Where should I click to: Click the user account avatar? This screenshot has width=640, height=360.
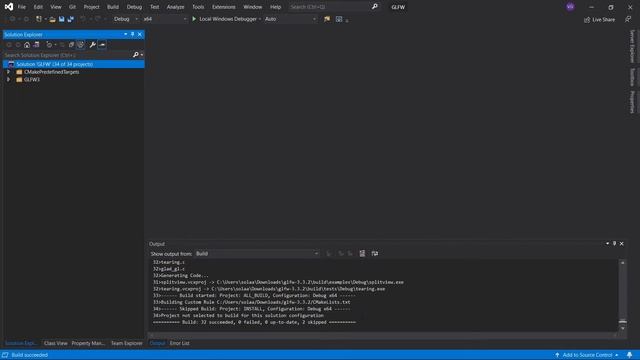[570, 7]
